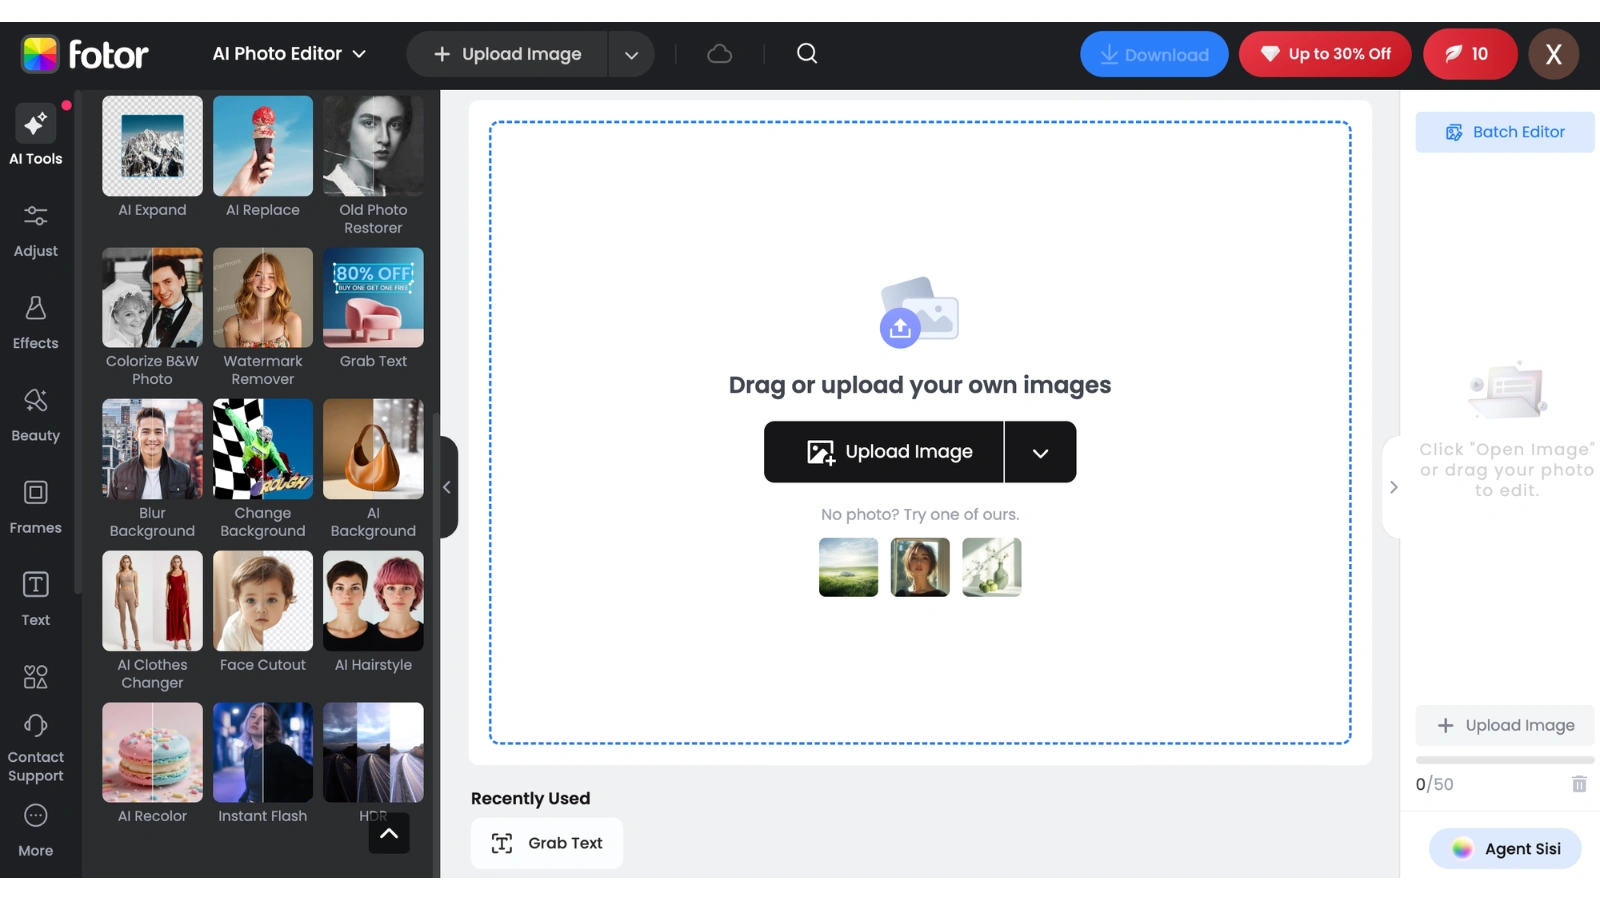Choose the green vase sample photo
The image size is (1600, 900).
[x=992, y=567]
